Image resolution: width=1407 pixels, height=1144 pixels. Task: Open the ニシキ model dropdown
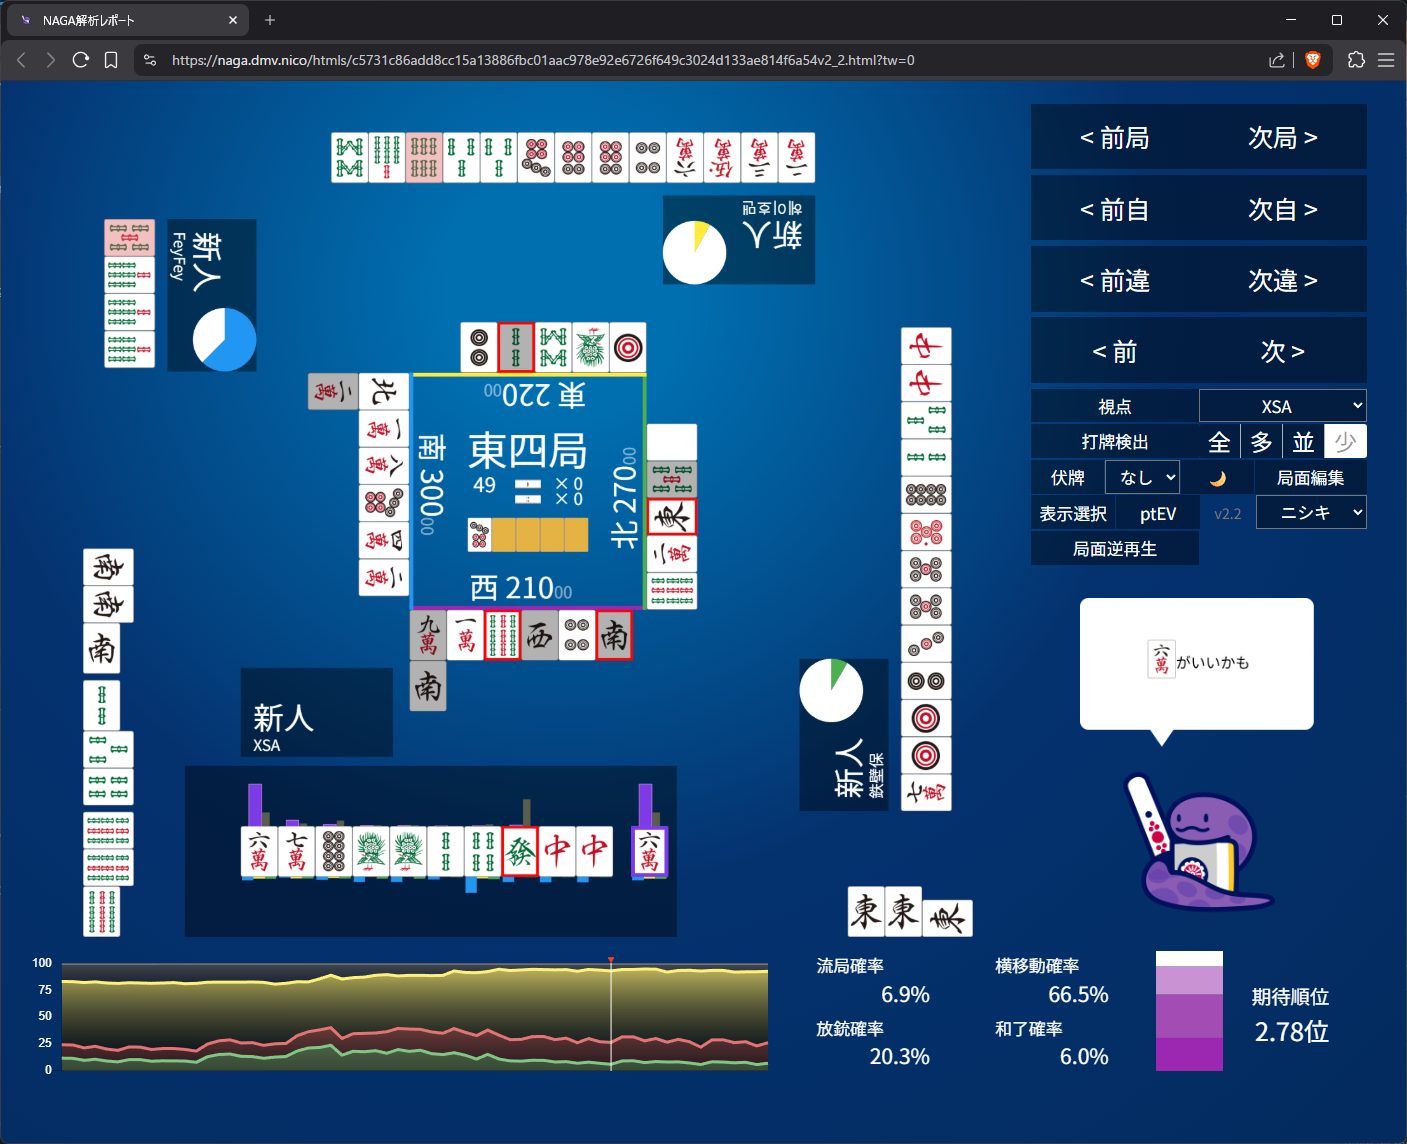click(x=1310, y=513)
